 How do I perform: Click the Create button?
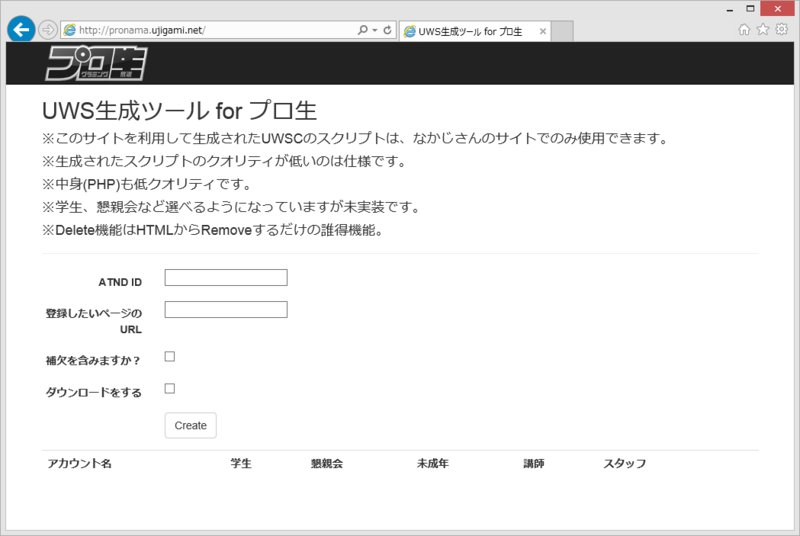[190, 425]
